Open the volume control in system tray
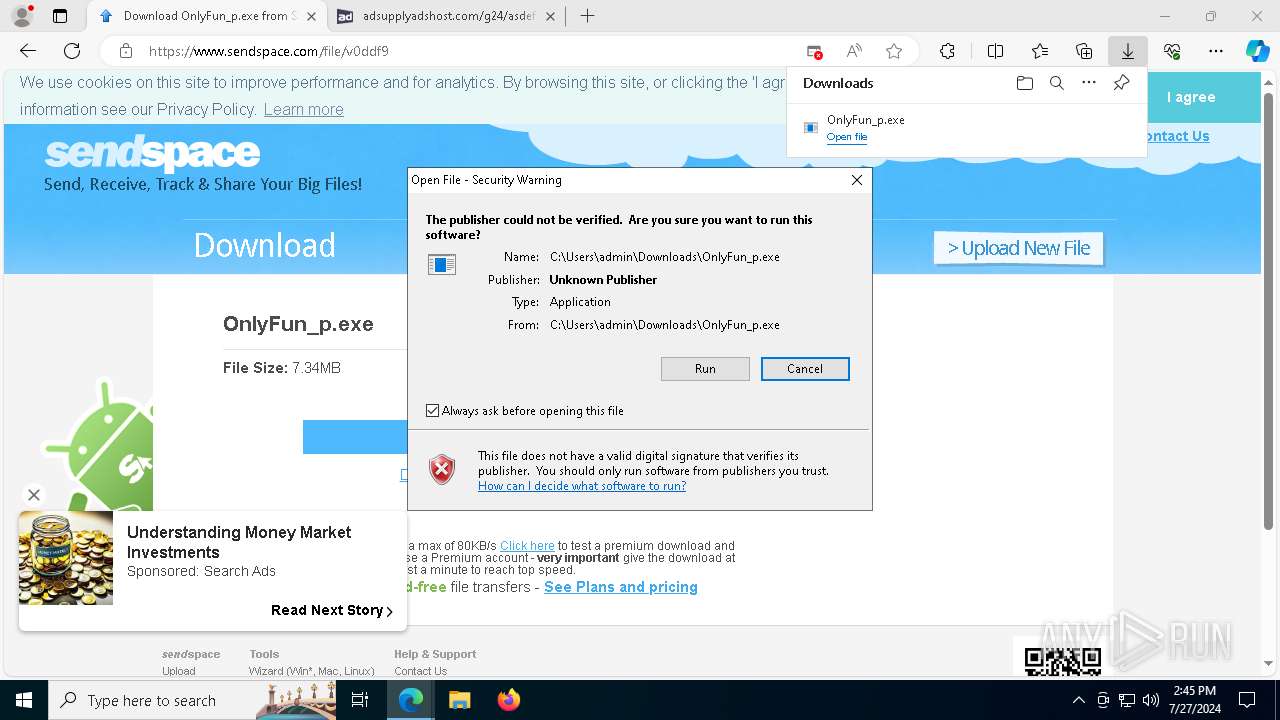Viewport: 1280px width, 720px height. (1151, 700)
